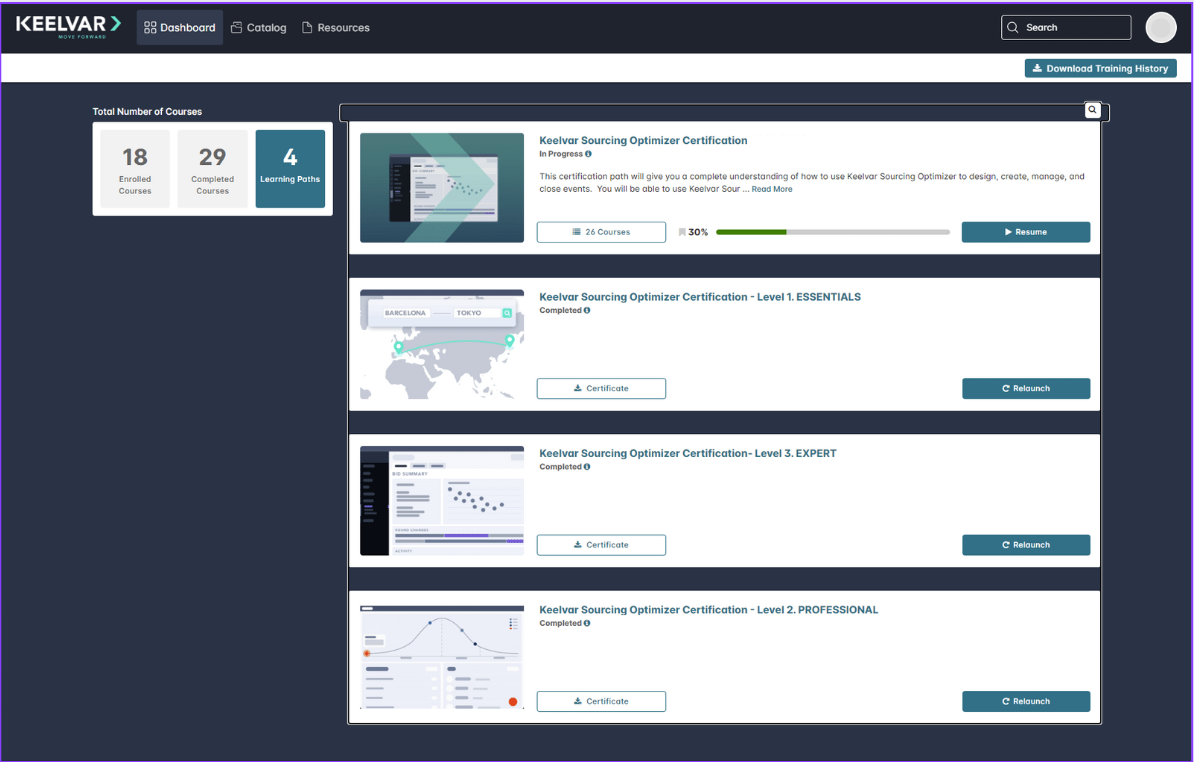Open the user profile avatar
Image resolution: width=1194 pixels, height=762 pixels.
(x=1161, y=27)
